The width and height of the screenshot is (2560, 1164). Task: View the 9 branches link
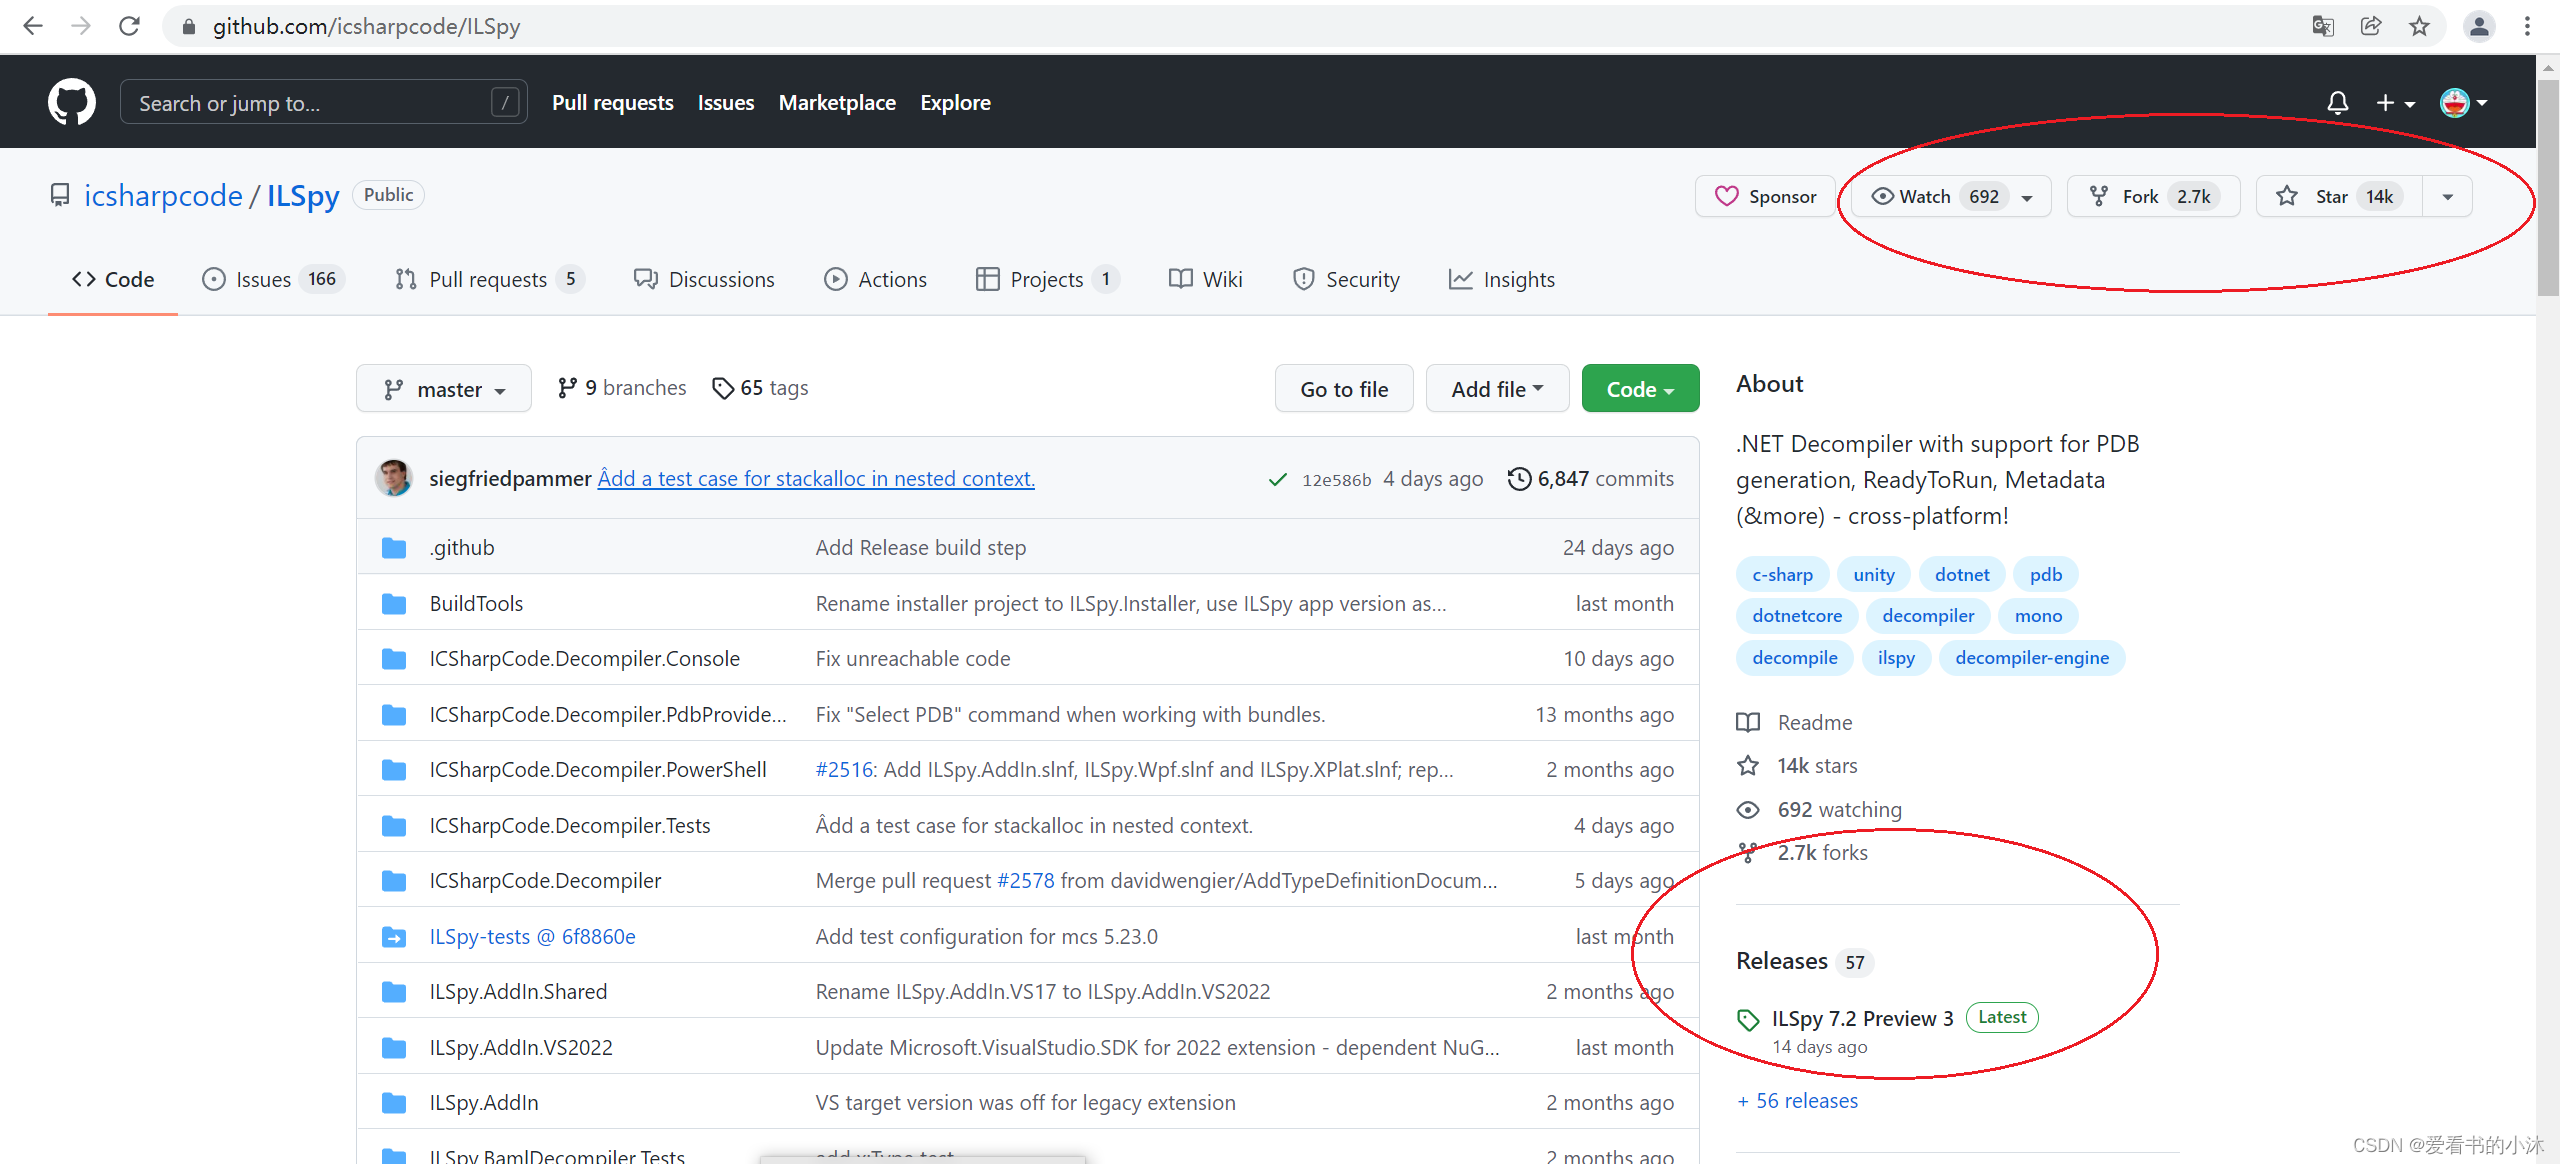[x=622, y=388]
